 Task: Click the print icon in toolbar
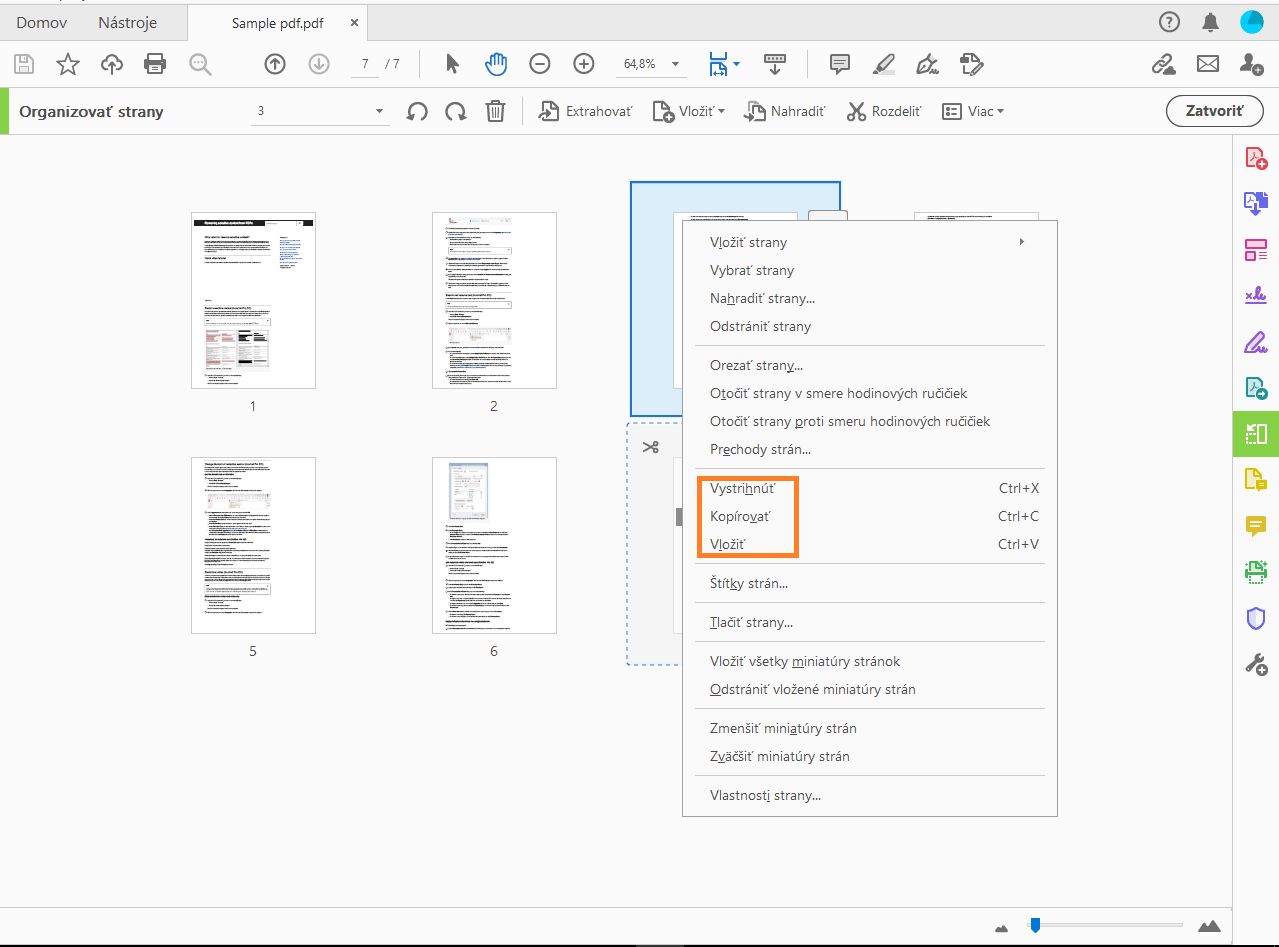pyautogui.click(x=155, y=65)
